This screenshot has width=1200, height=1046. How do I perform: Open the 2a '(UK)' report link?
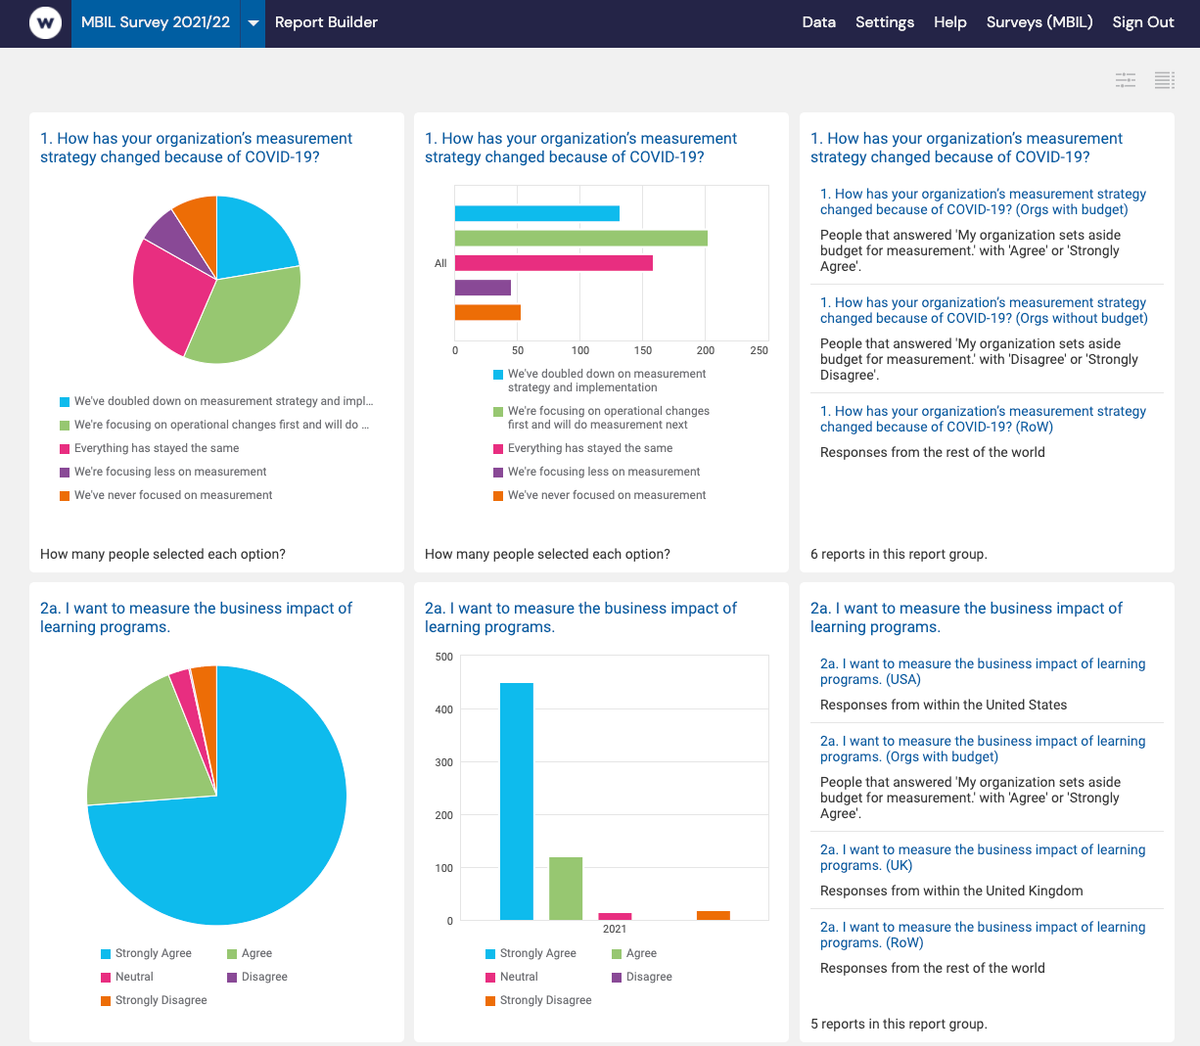(983, 857)
